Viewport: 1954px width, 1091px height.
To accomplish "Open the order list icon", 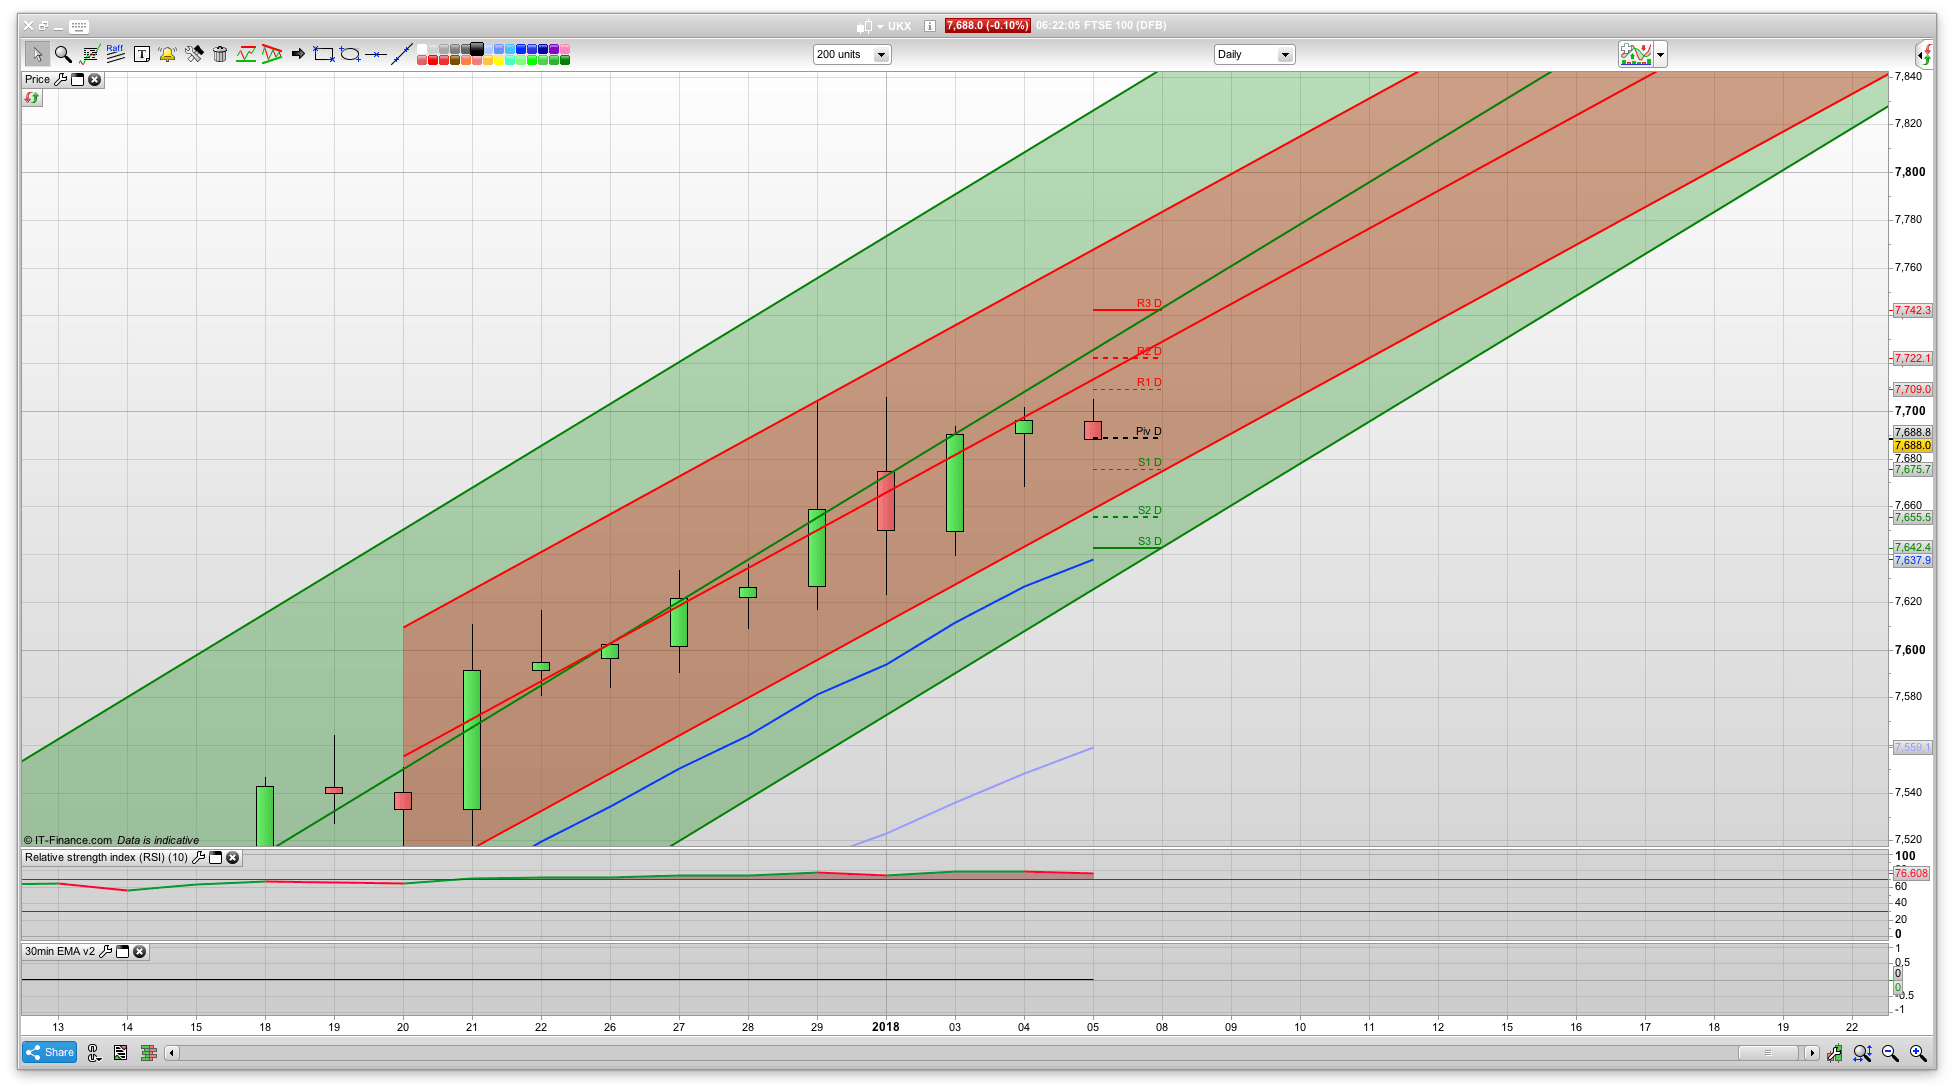I will click(x=121, y=1052).
